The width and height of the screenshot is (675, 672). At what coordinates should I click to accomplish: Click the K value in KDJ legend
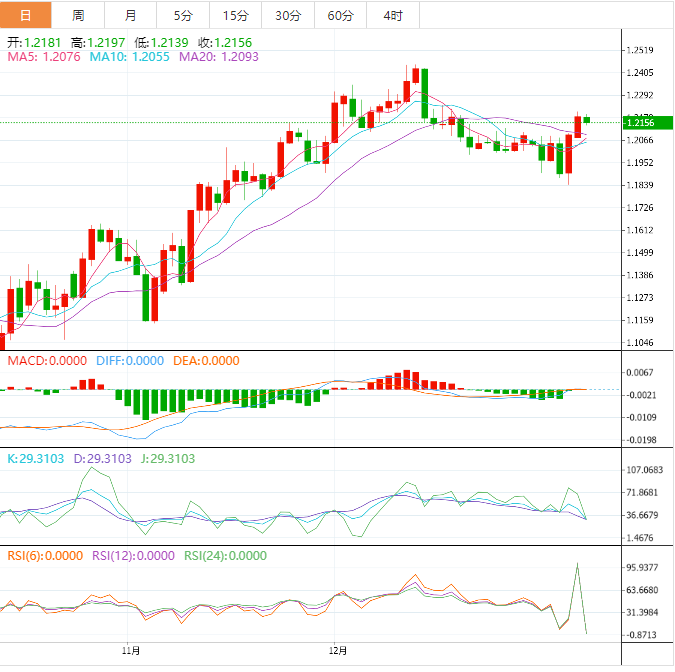click(x=36, y=458)
